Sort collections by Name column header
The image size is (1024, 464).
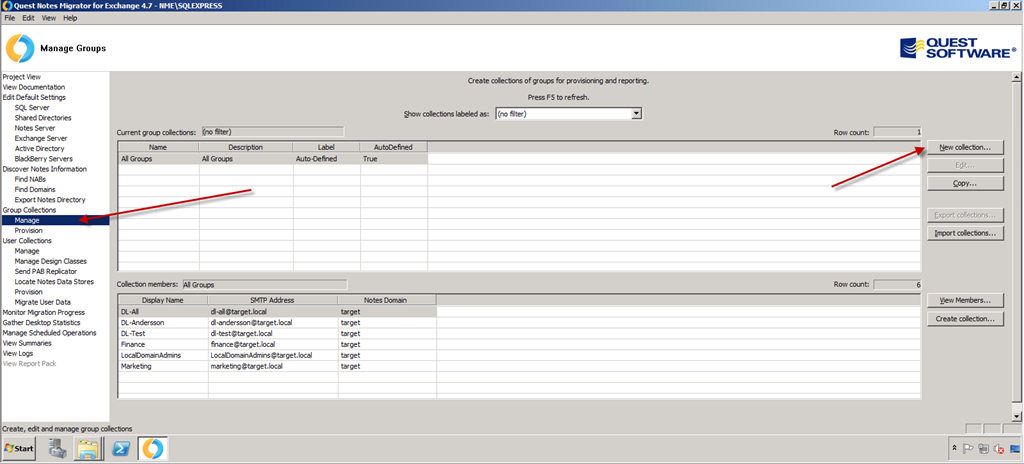[x=159, y=148]
